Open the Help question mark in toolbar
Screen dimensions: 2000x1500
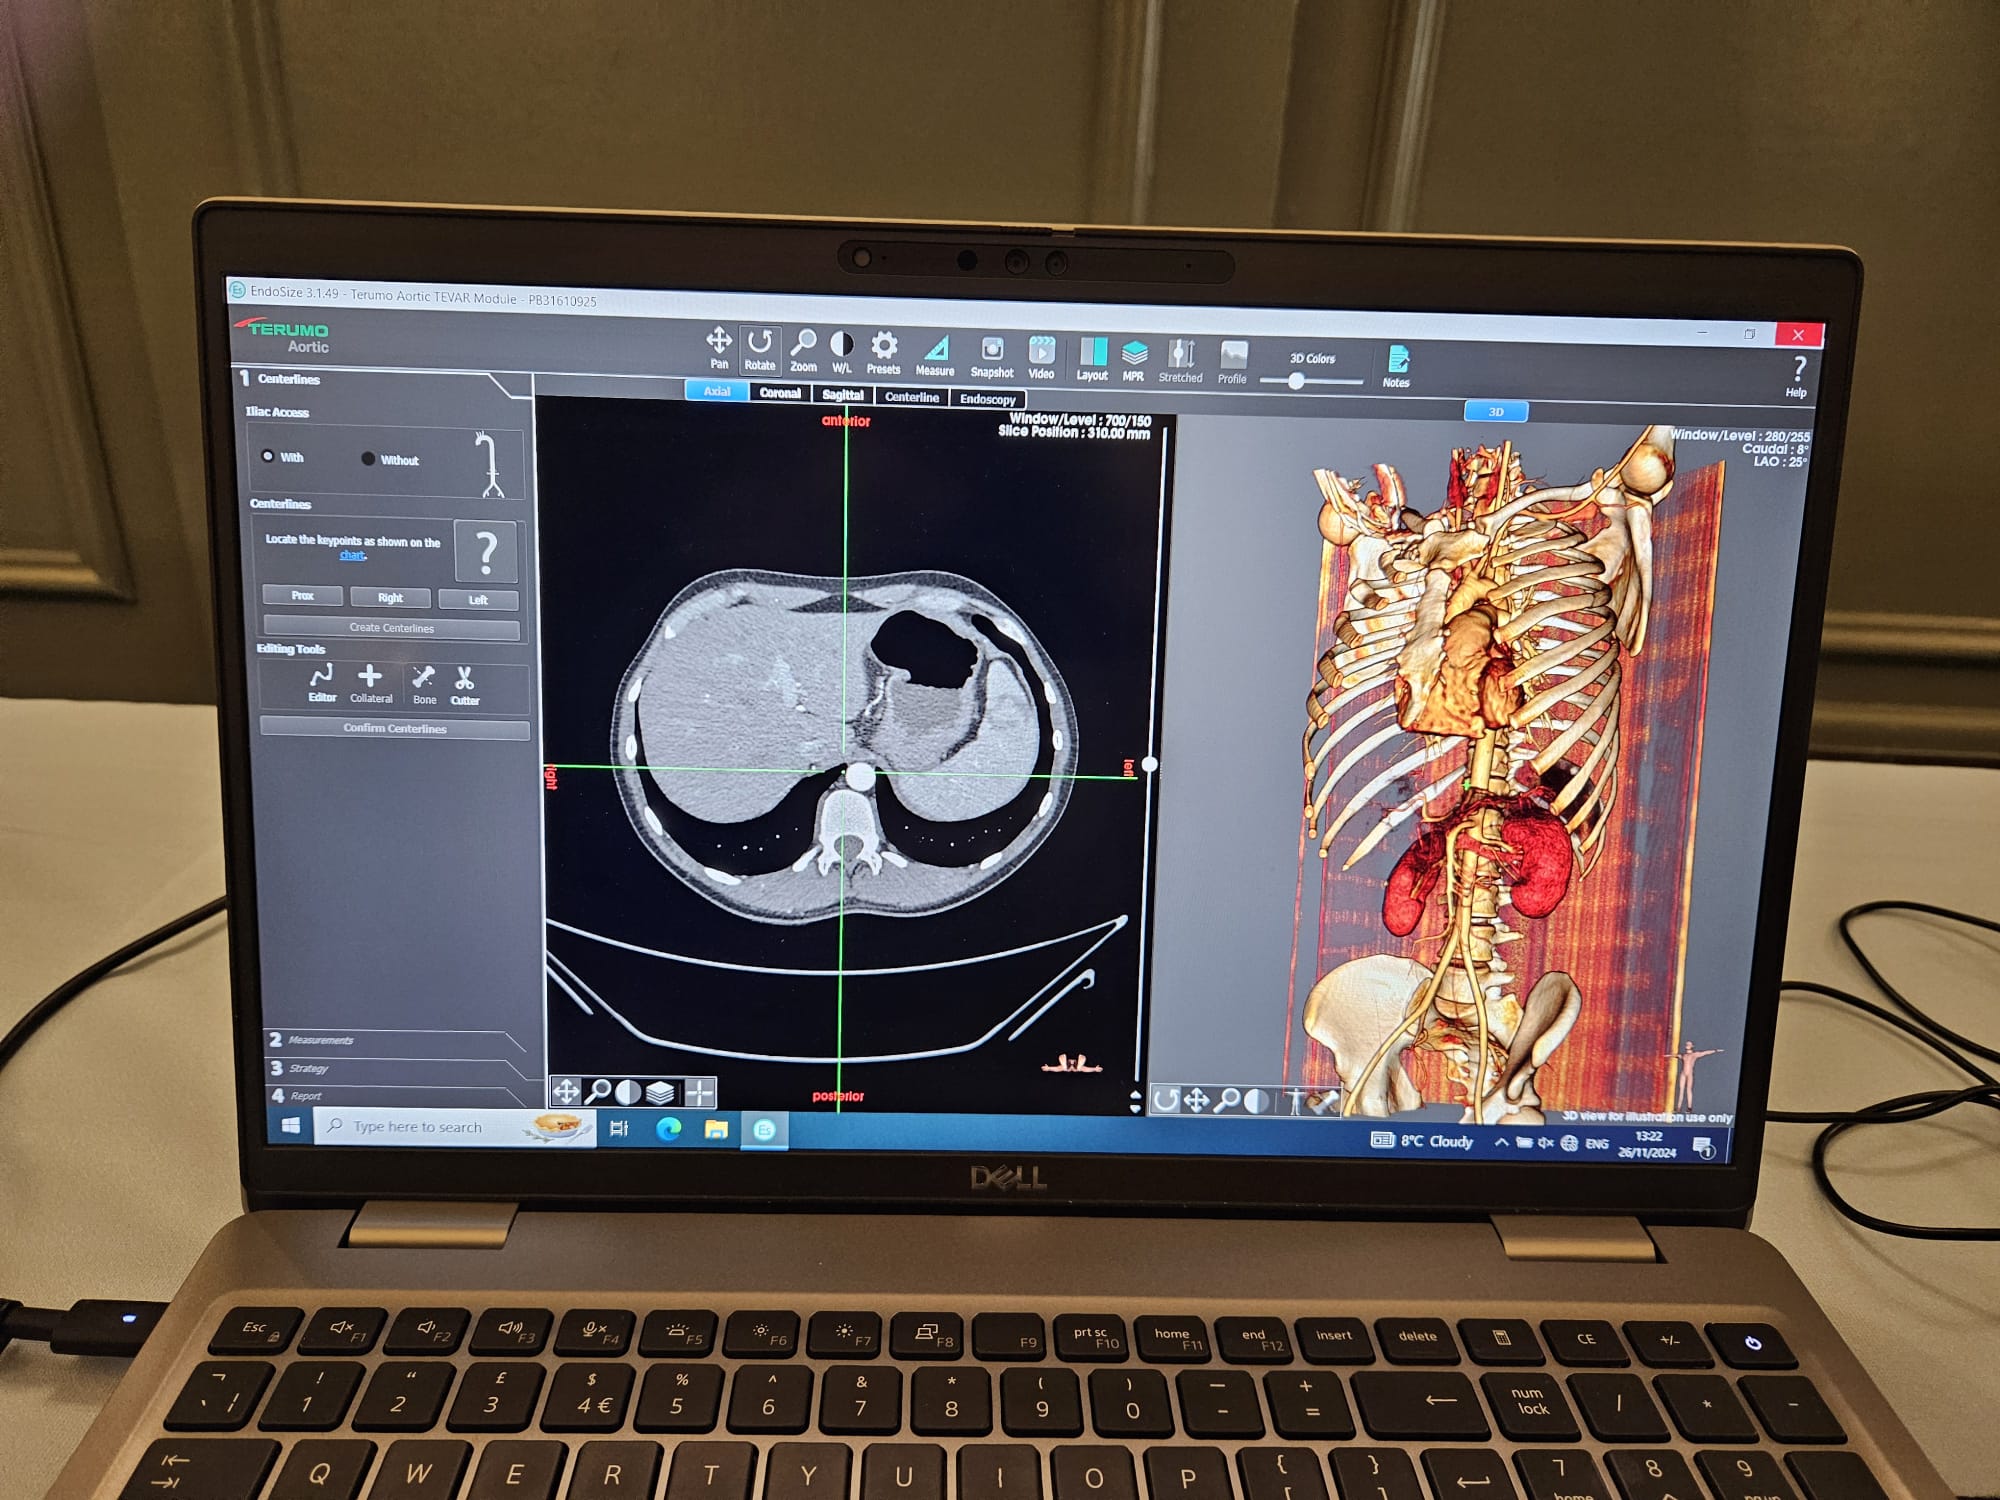(x=1797, y=377)
